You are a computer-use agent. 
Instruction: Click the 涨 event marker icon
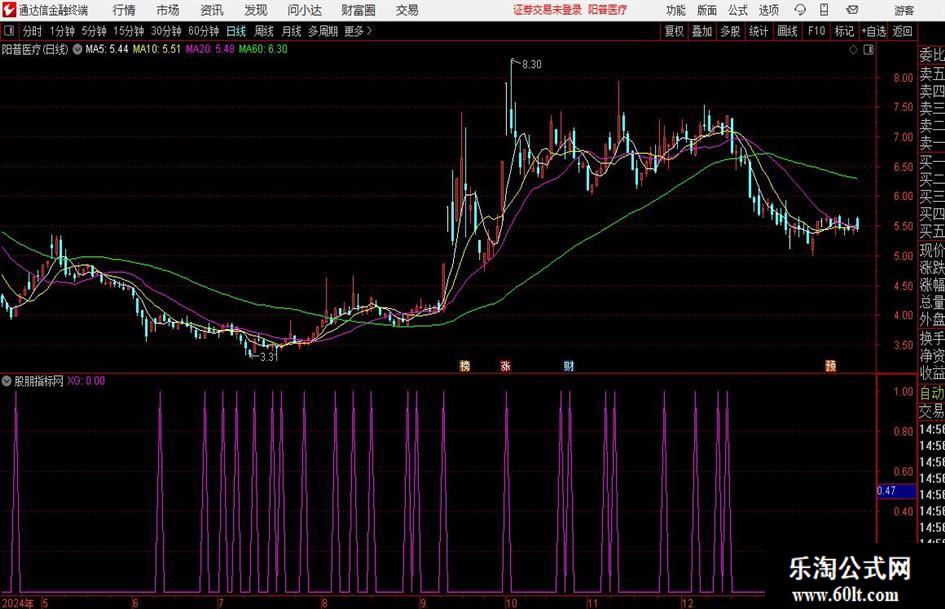[506, 365]
